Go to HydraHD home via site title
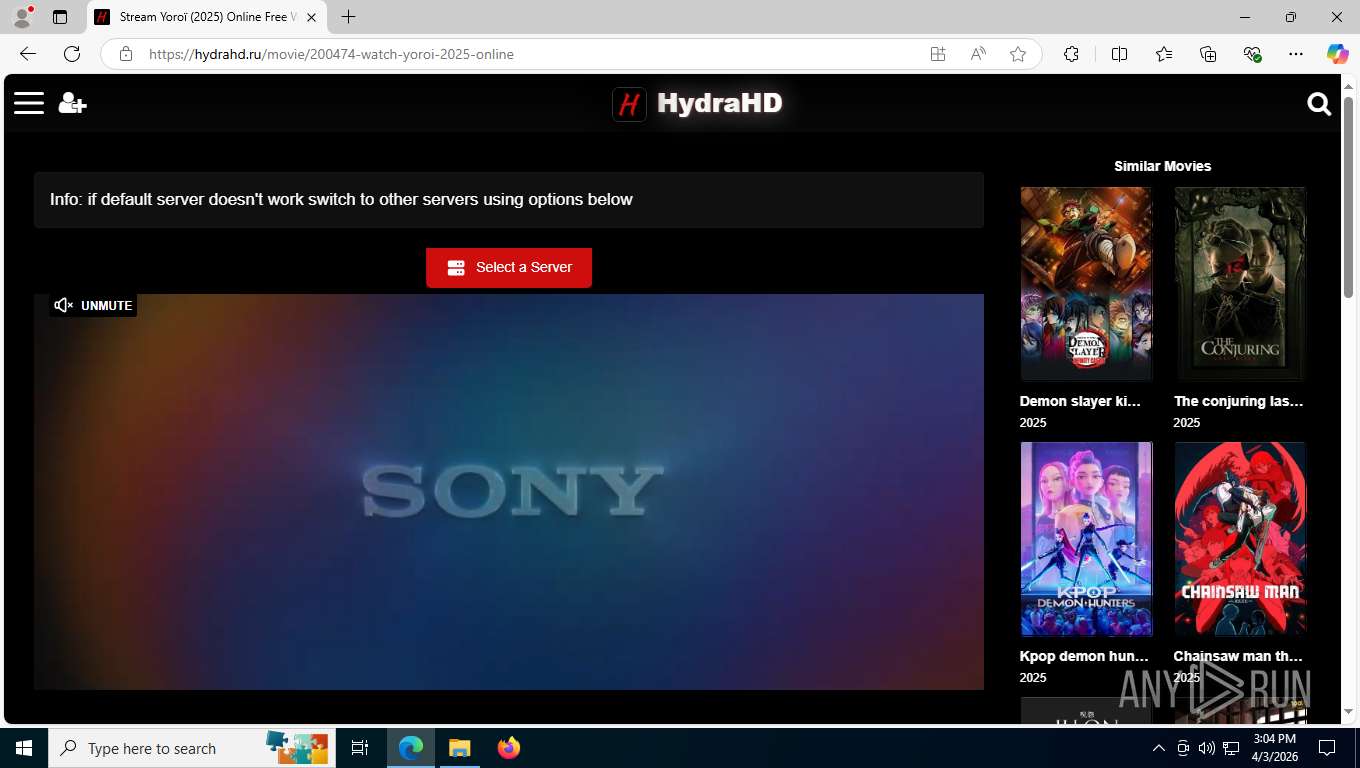Screen dimensions: 1360x768 coord(719,103)
